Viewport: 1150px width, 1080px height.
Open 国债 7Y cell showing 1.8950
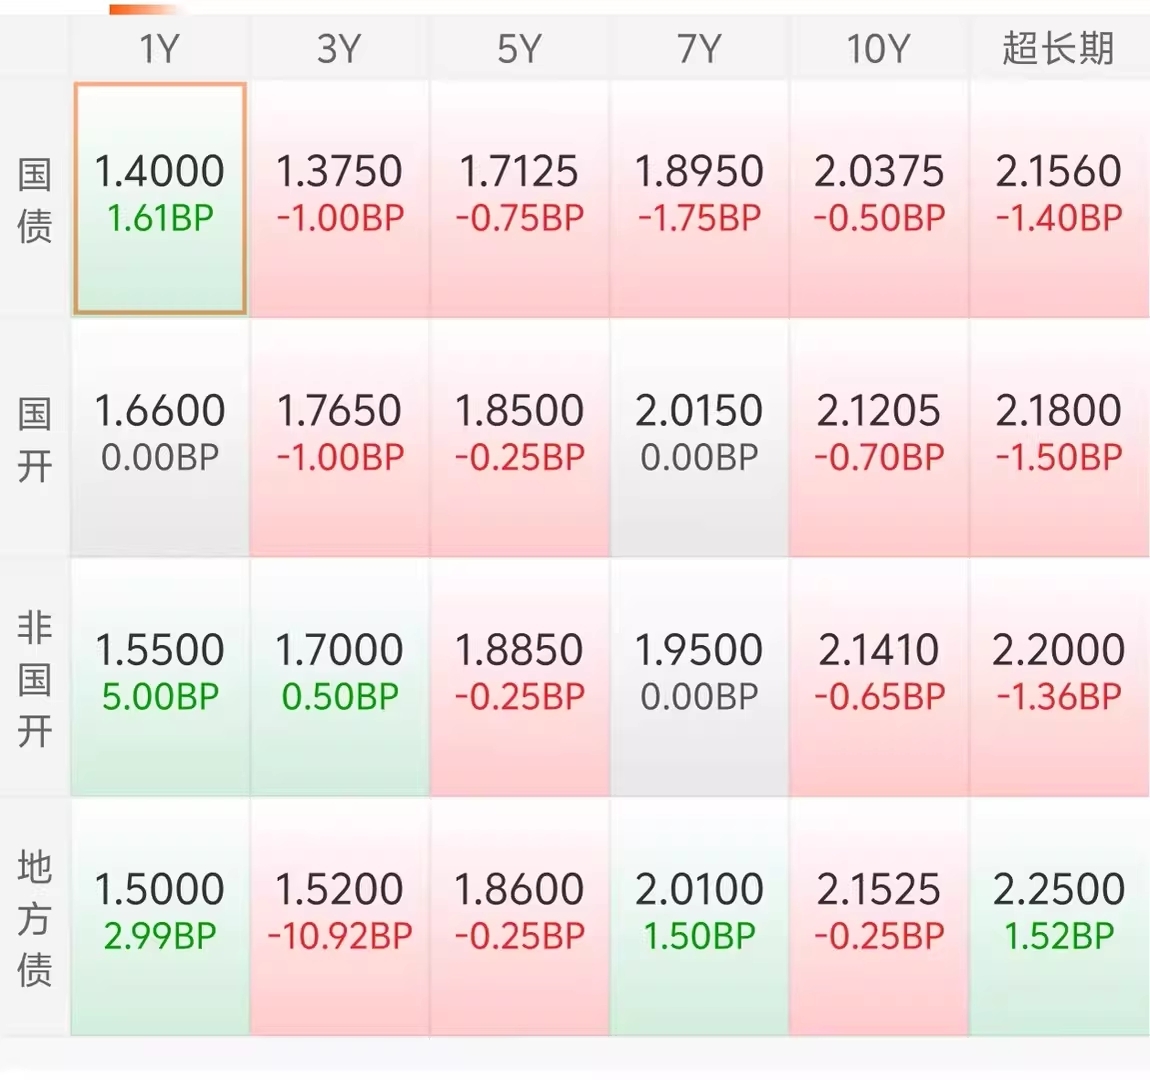[699, 199]
